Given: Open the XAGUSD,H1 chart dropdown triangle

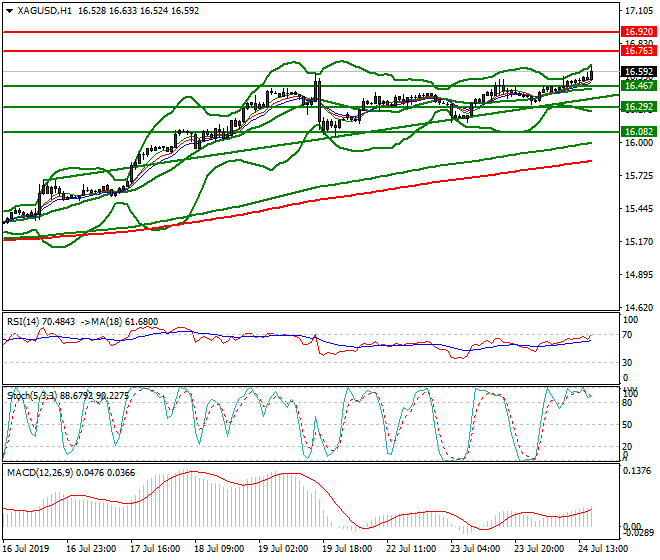Looking at the screenshot, I should click(10, 11).
